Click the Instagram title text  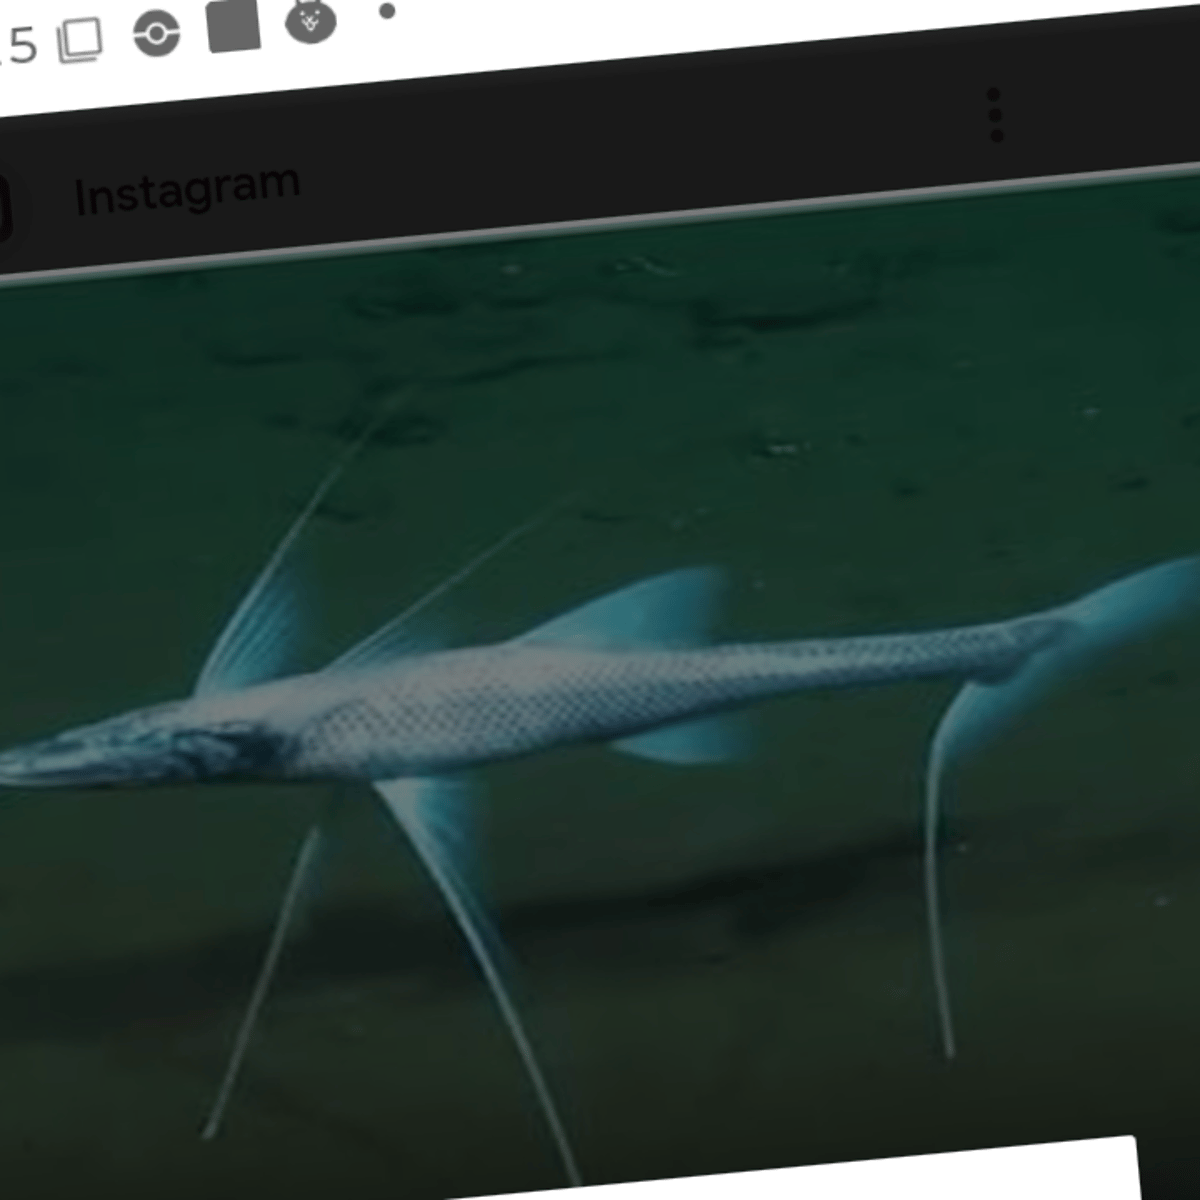tap(188, 190)
